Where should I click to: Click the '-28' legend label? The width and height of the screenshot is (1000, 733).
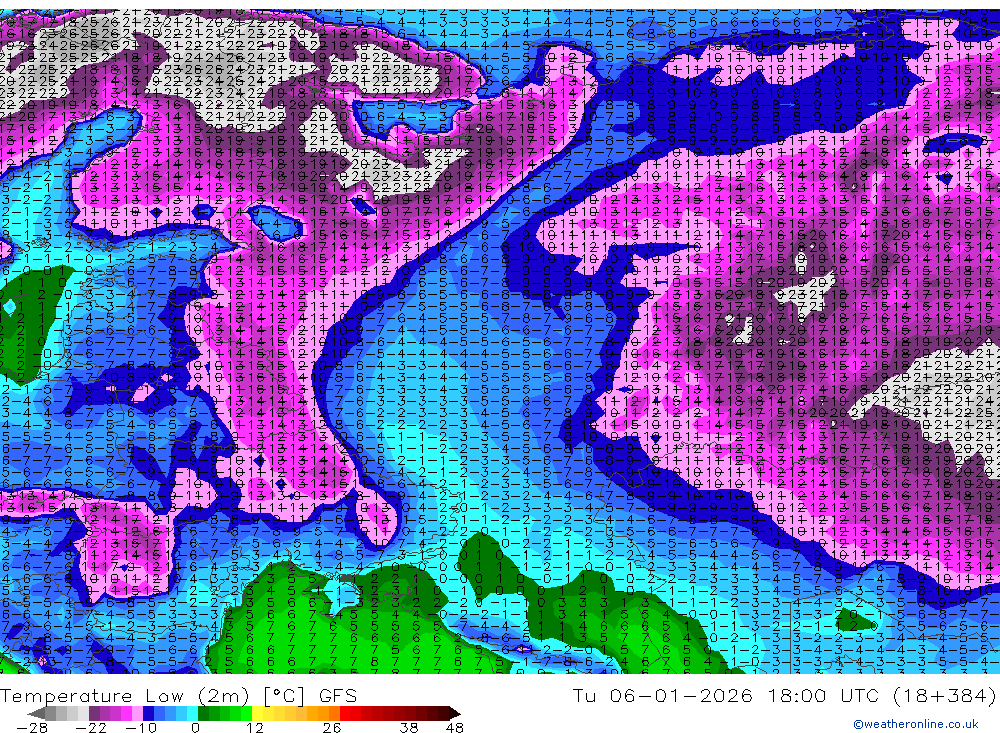(32, 727)
